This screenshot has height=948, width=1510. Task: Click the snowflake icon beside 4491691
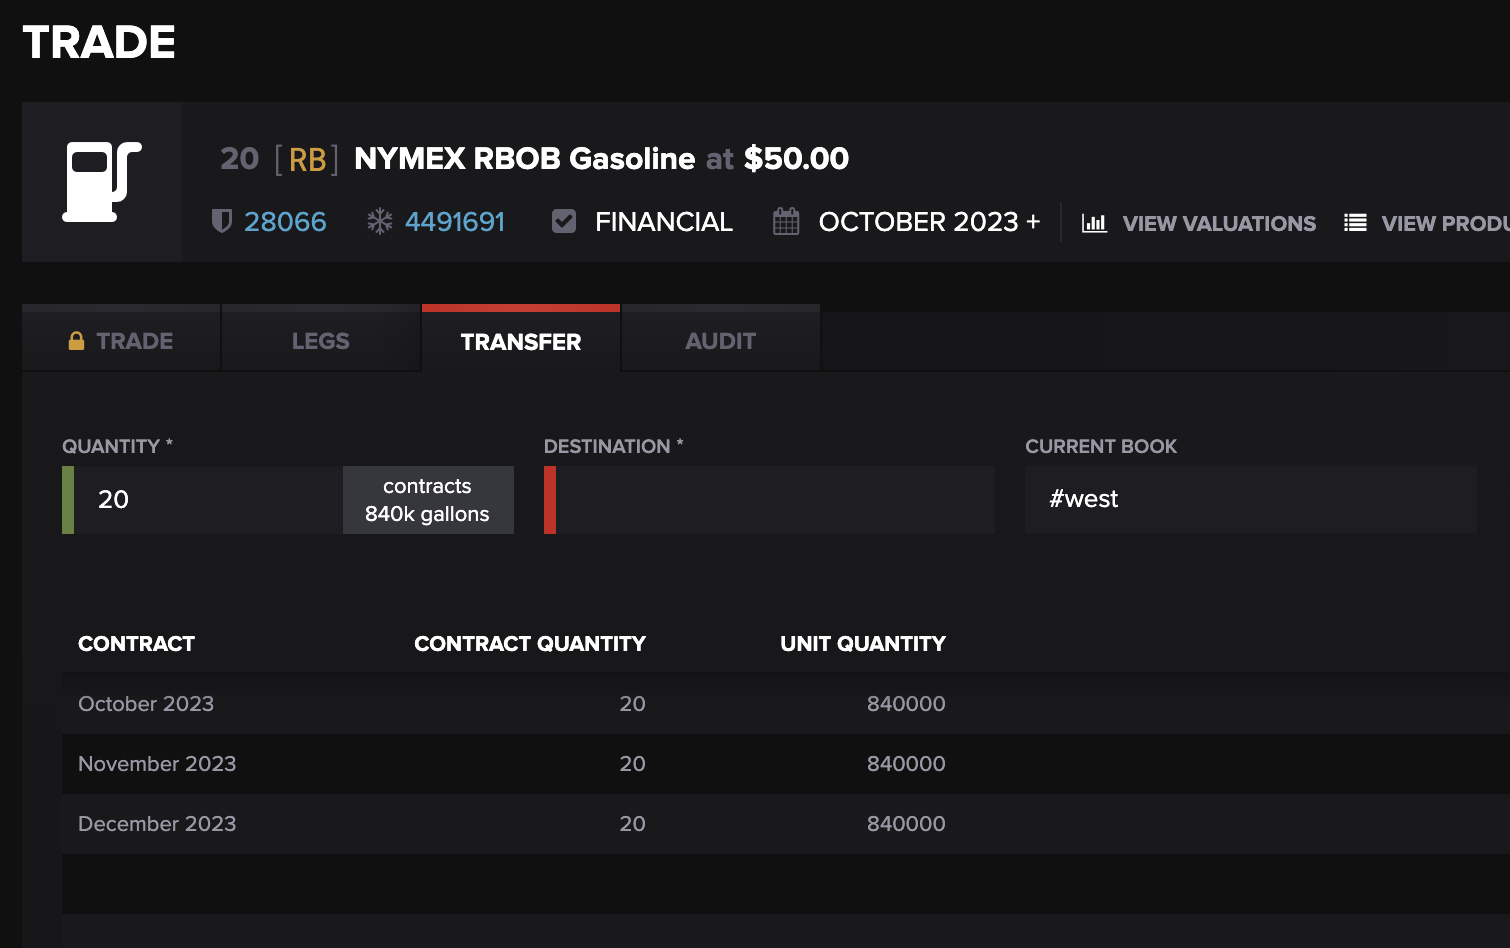[x=380, y=221]
